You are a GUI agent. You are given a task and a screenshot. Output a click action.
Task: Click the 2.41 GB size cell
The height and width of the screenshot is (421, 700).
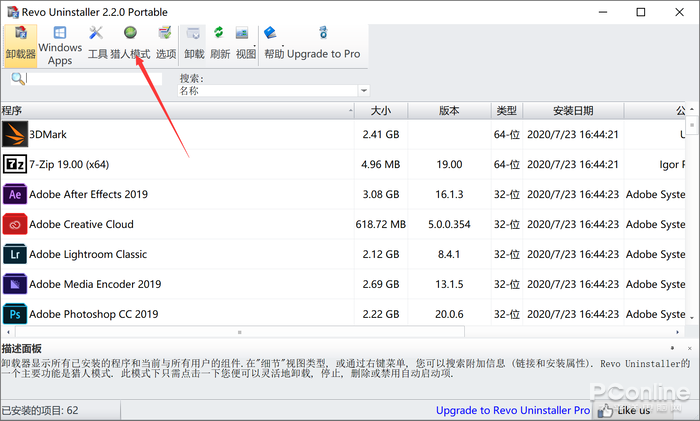(x=381, y=134)
